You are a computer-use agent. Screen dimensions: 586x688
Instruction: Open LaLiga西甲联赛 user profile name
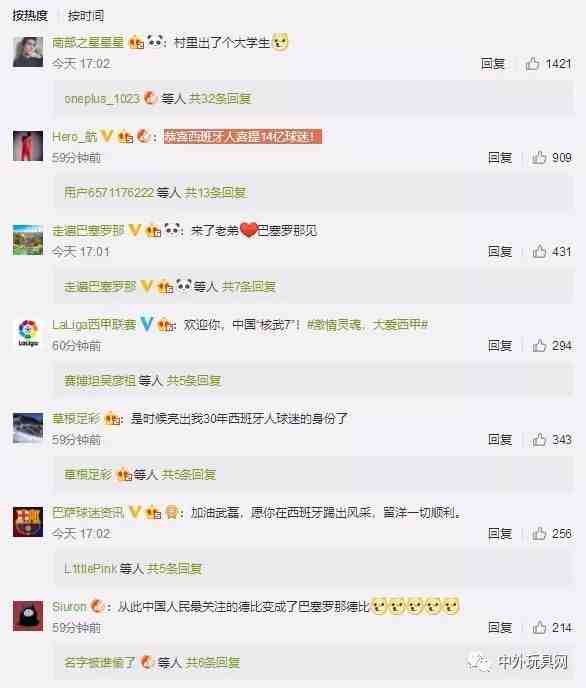click(x=94, y=325)
